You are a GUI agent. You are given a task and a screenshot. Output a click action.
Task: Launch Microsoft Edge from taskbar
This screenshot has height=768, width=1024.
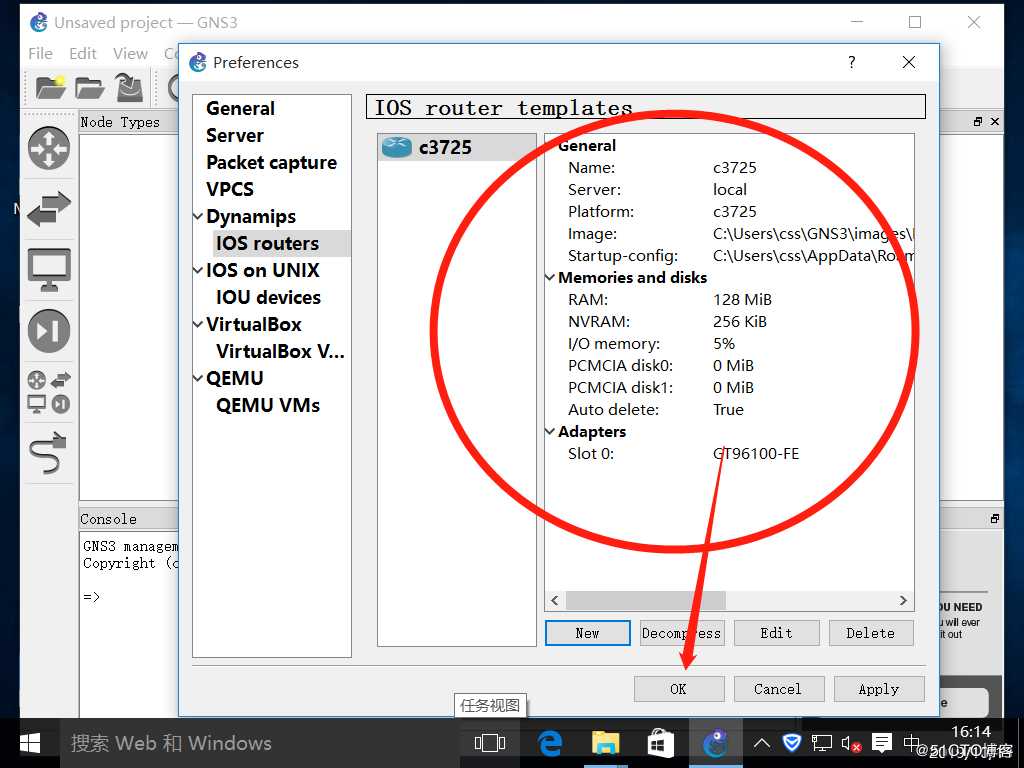coord(550,743)
